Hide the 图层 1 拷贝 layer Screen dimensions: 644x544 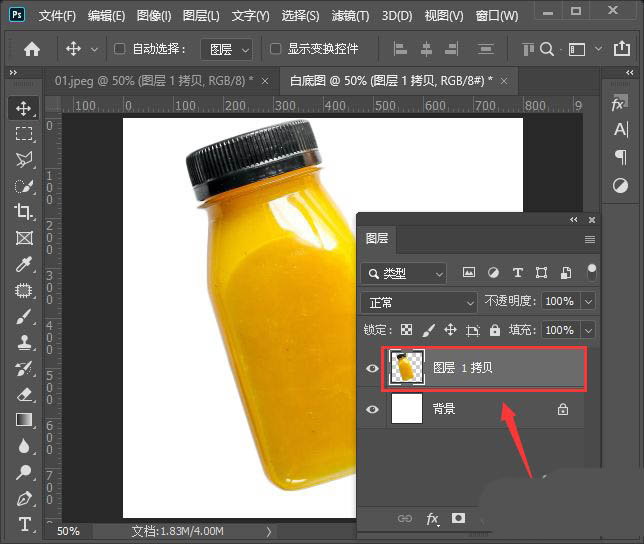point(372,368)
